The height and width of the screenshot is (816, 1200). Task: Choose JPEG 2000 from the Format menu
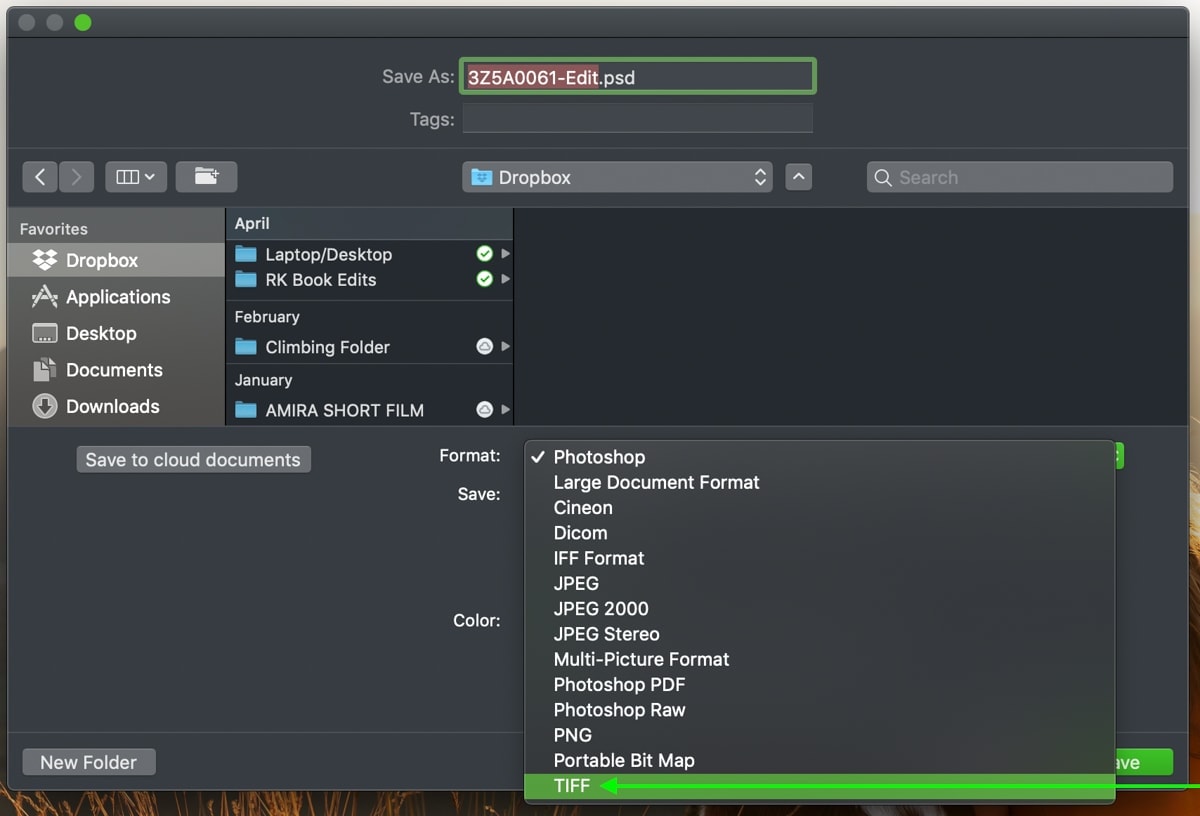(601, 608)
